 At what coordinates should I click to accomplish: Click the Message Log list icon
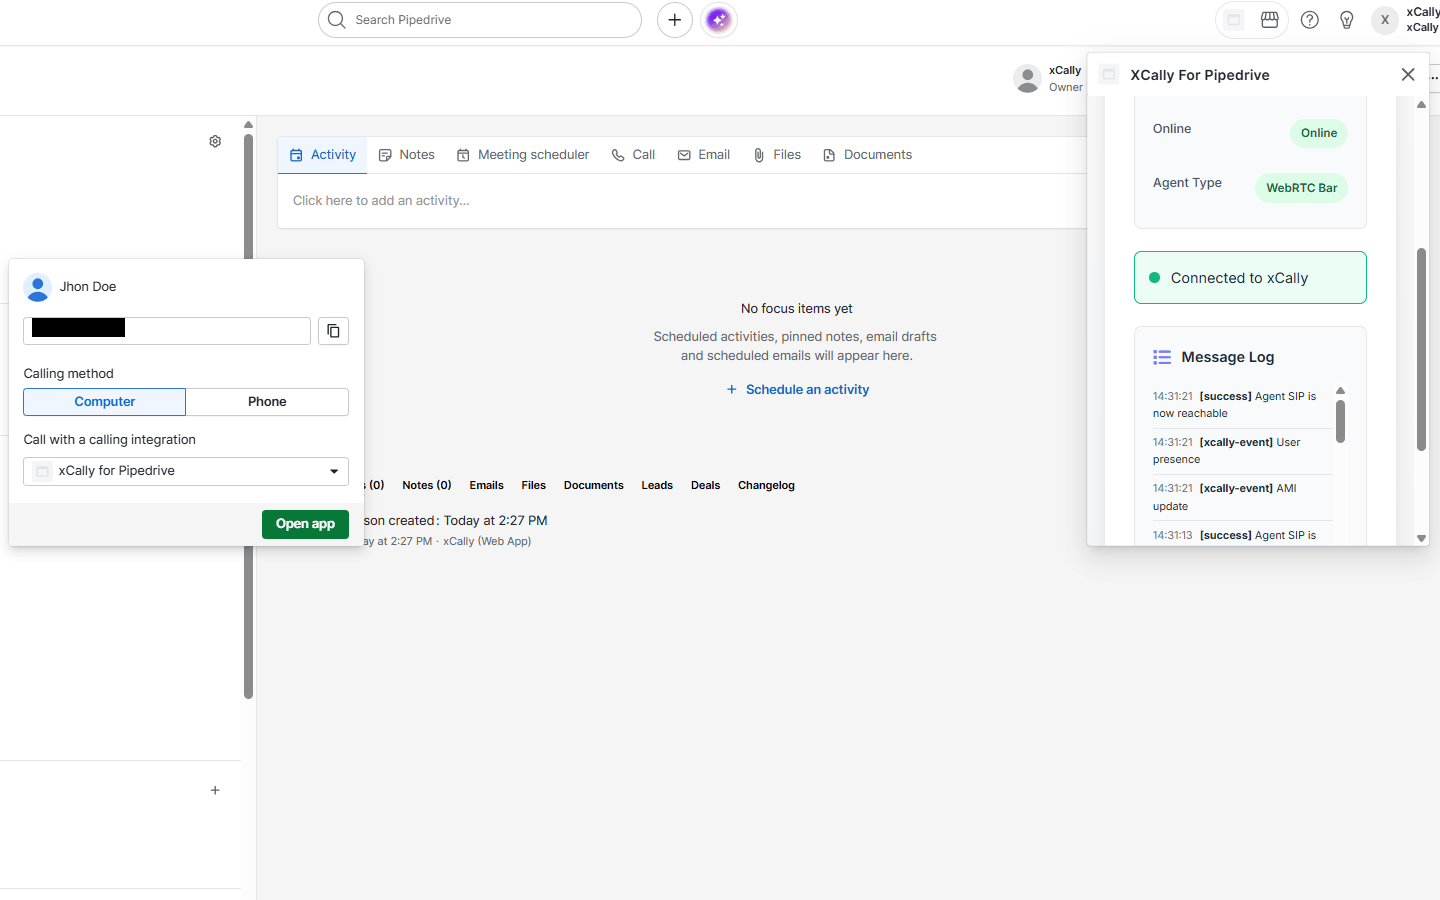tap(1162, 357)
